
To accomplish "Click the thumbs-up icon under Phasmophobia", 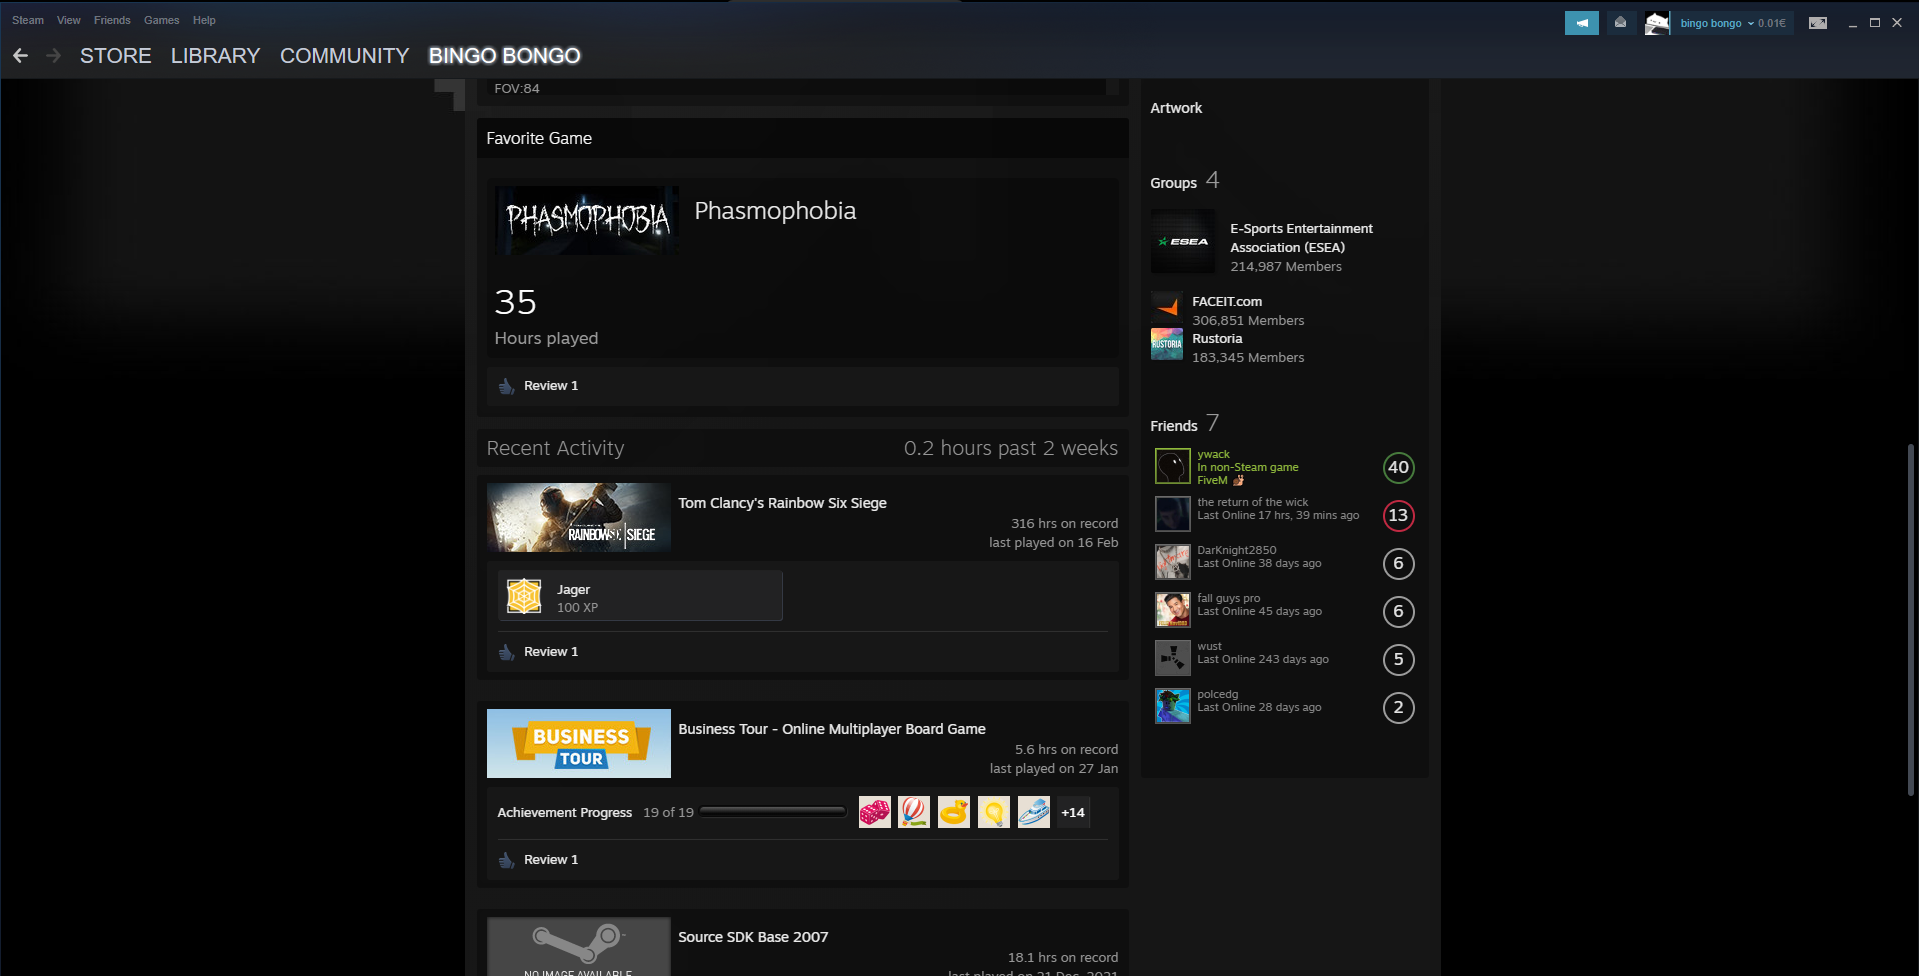I will point(507,386).
